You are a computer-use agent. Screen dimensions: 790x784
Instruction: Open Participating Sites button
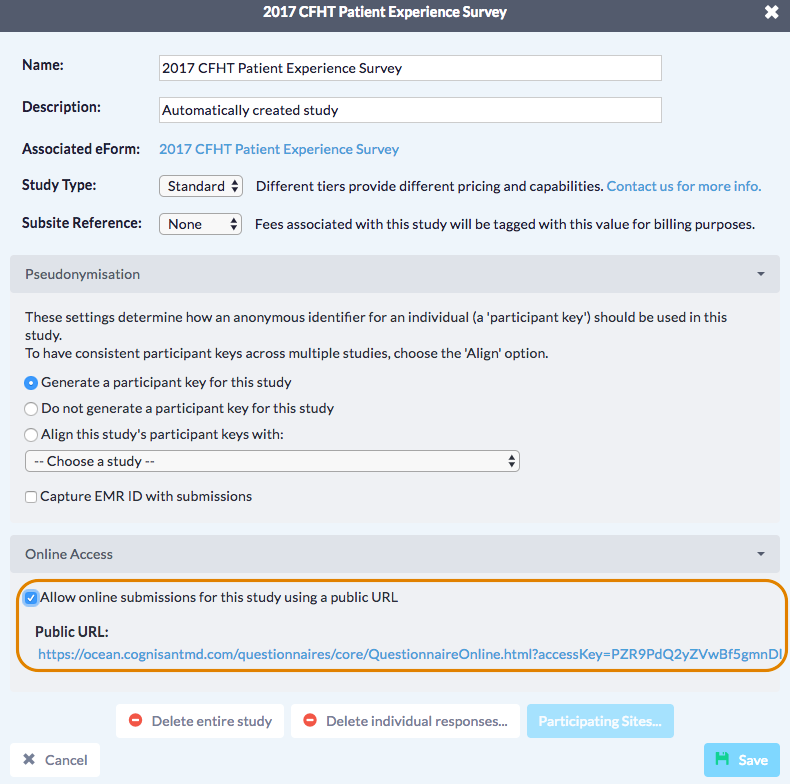point(600,721)
